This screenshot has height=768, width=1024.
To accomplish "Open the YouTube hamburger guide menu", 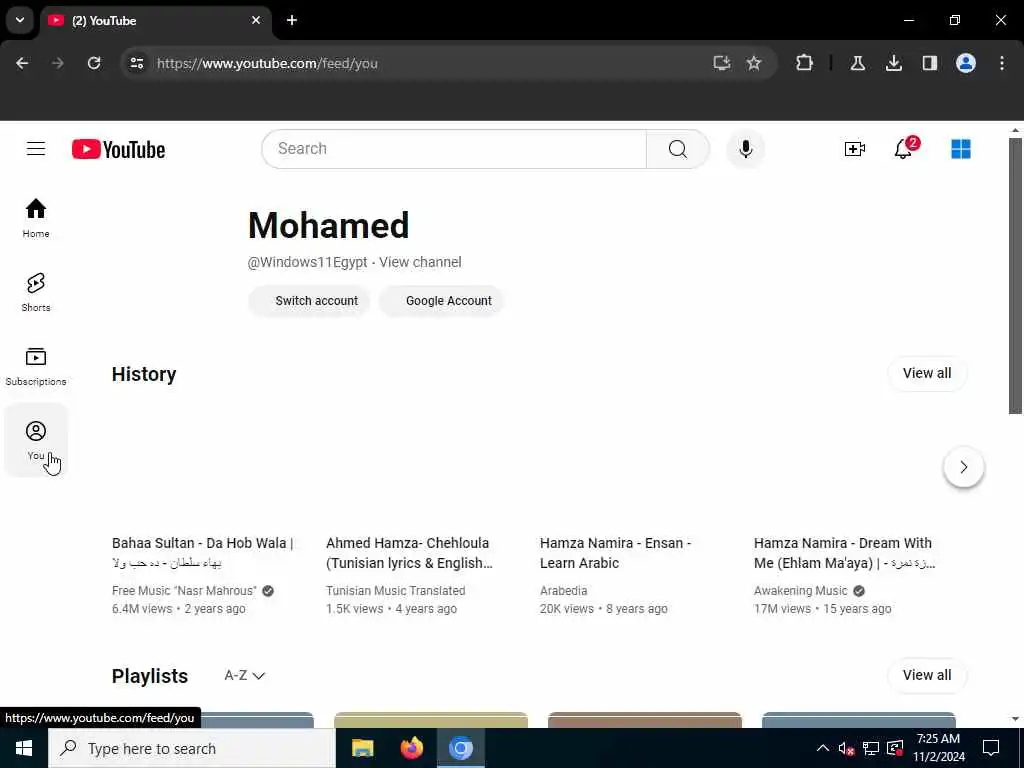I will point(36,149).
